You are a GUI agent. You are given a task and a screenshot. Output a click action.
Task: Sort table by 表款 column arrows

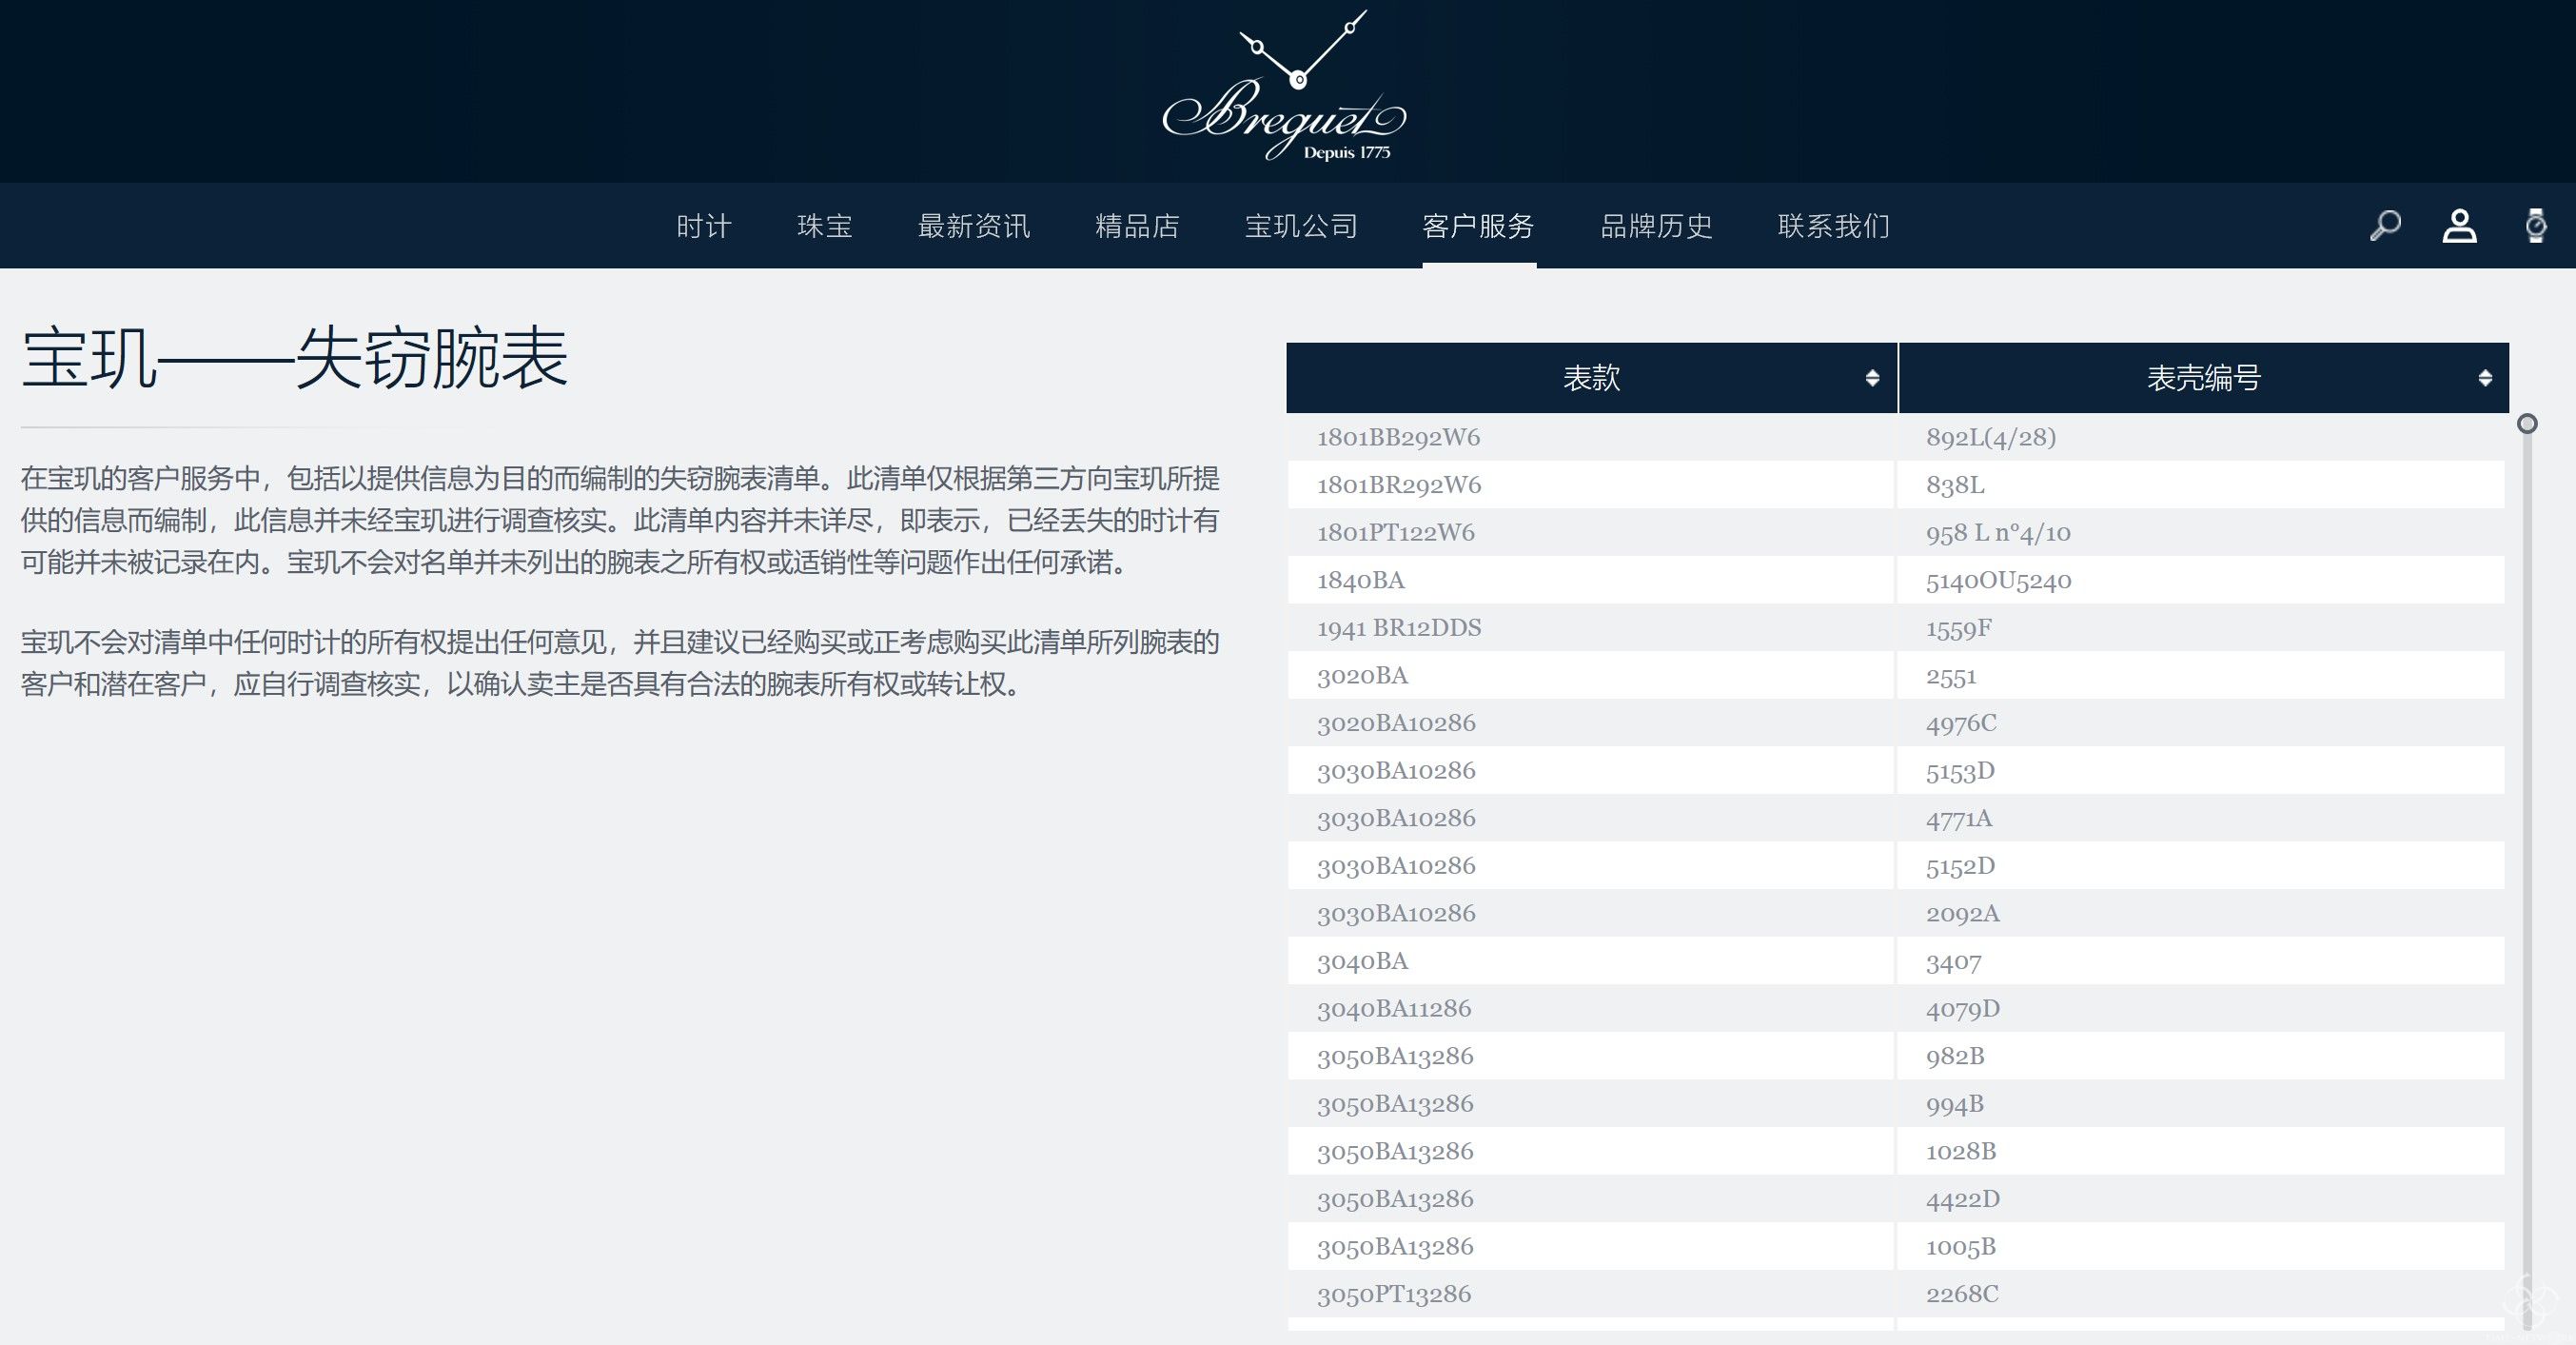(1872, 378)
